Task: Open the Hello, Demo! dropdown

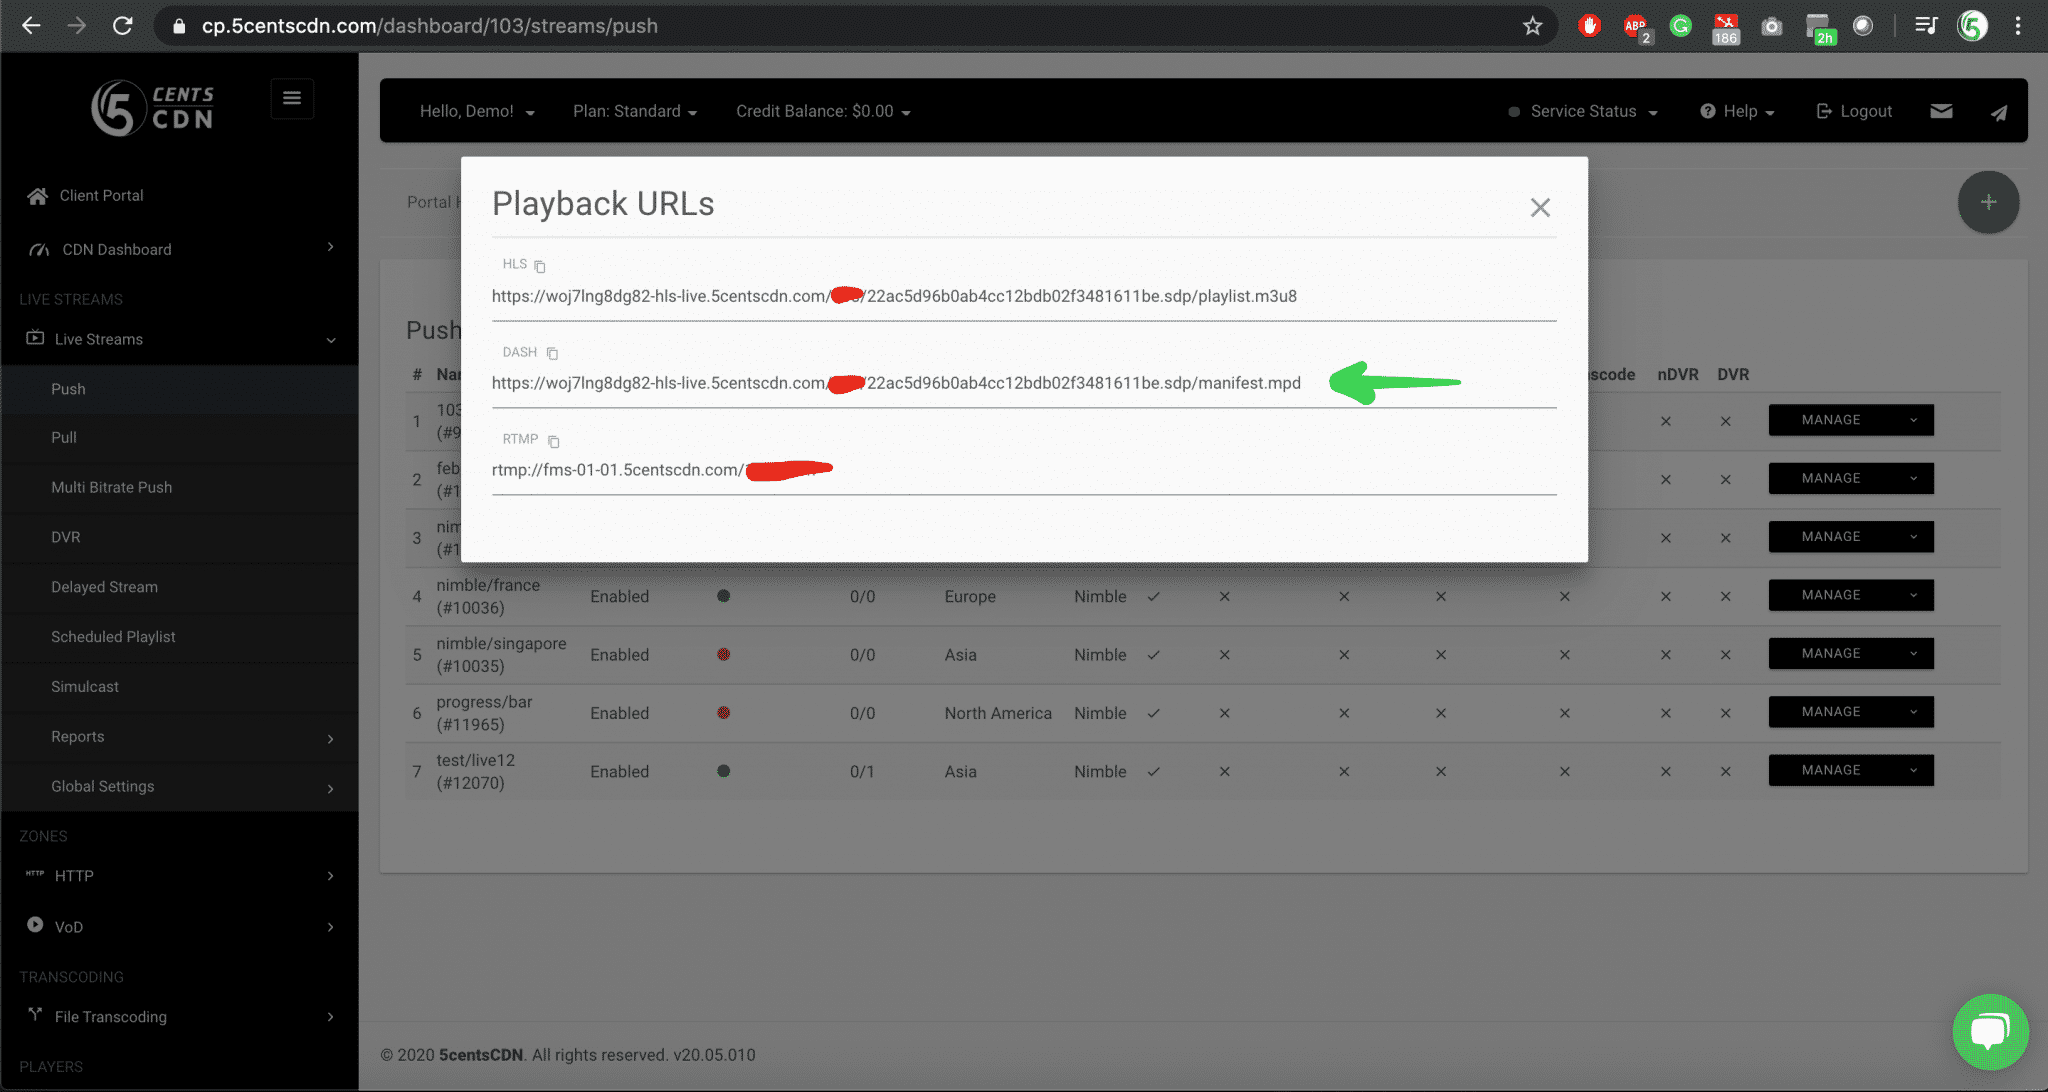Action: pyautogui.click(x=477, y=111)
